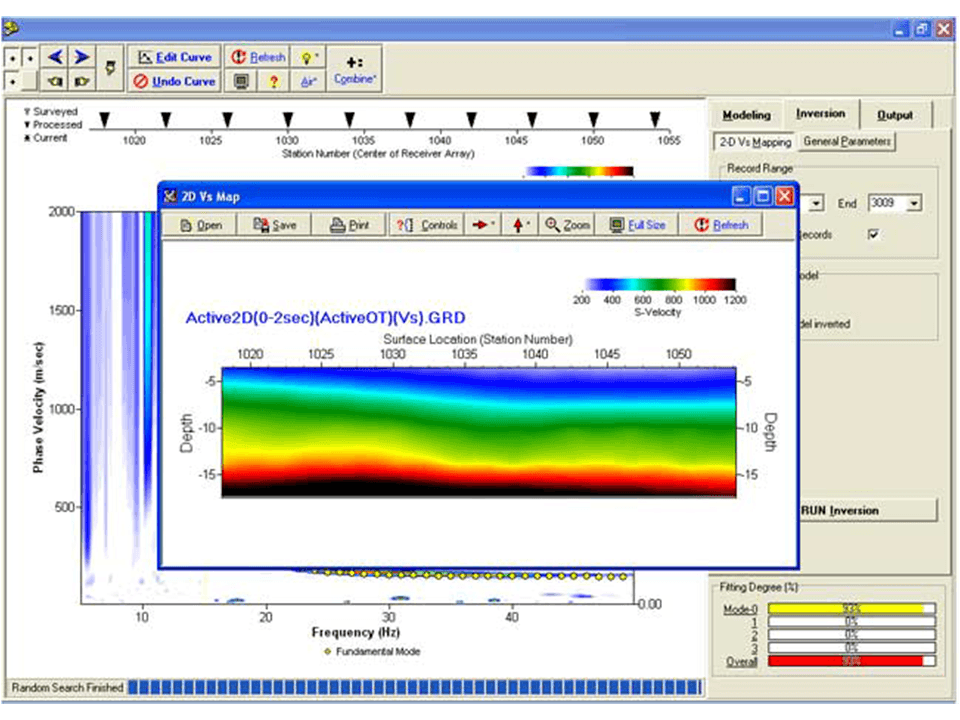Click the red question mark help icon
The image size is (960, 720).
tap(274, 81)
